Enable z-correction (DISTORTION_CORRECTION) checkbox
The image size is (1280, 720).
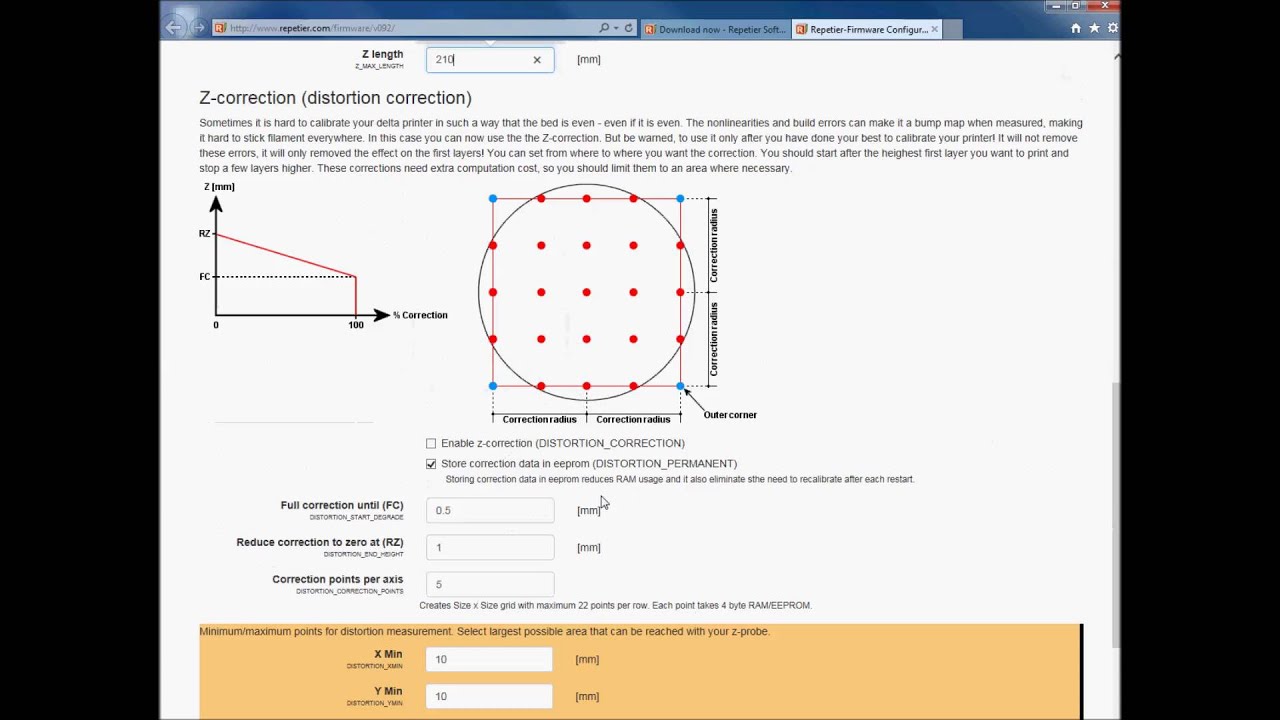pyautogui.click(x=431, y=443)
